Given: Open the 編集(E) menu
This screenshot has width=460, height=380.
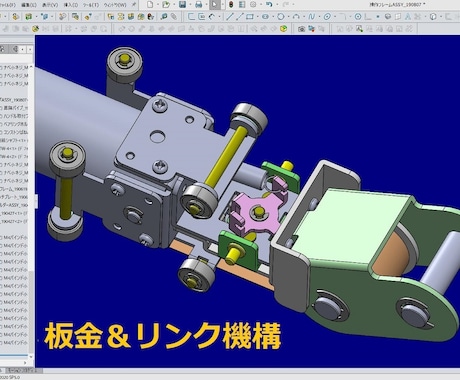Looking at the screenshot, I should click(x=28, y=5).
